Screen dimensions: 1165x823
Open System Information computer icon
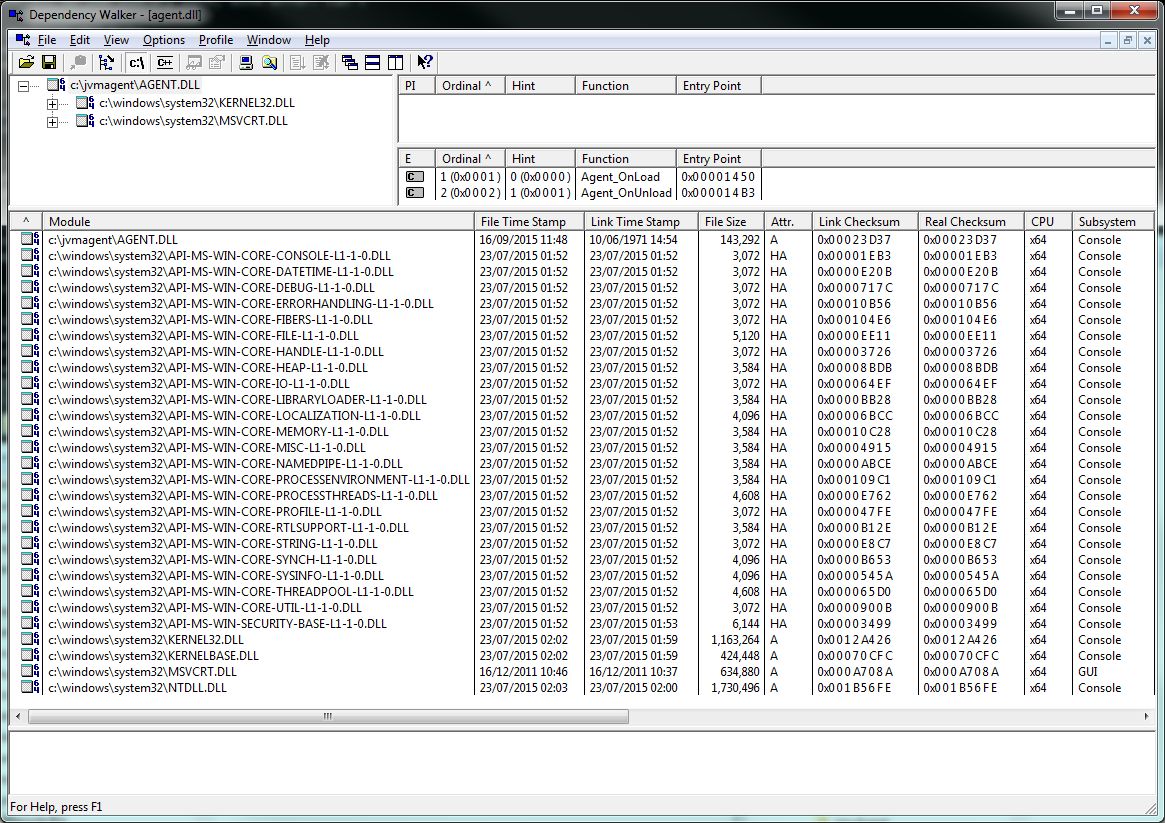pos(246,62)
